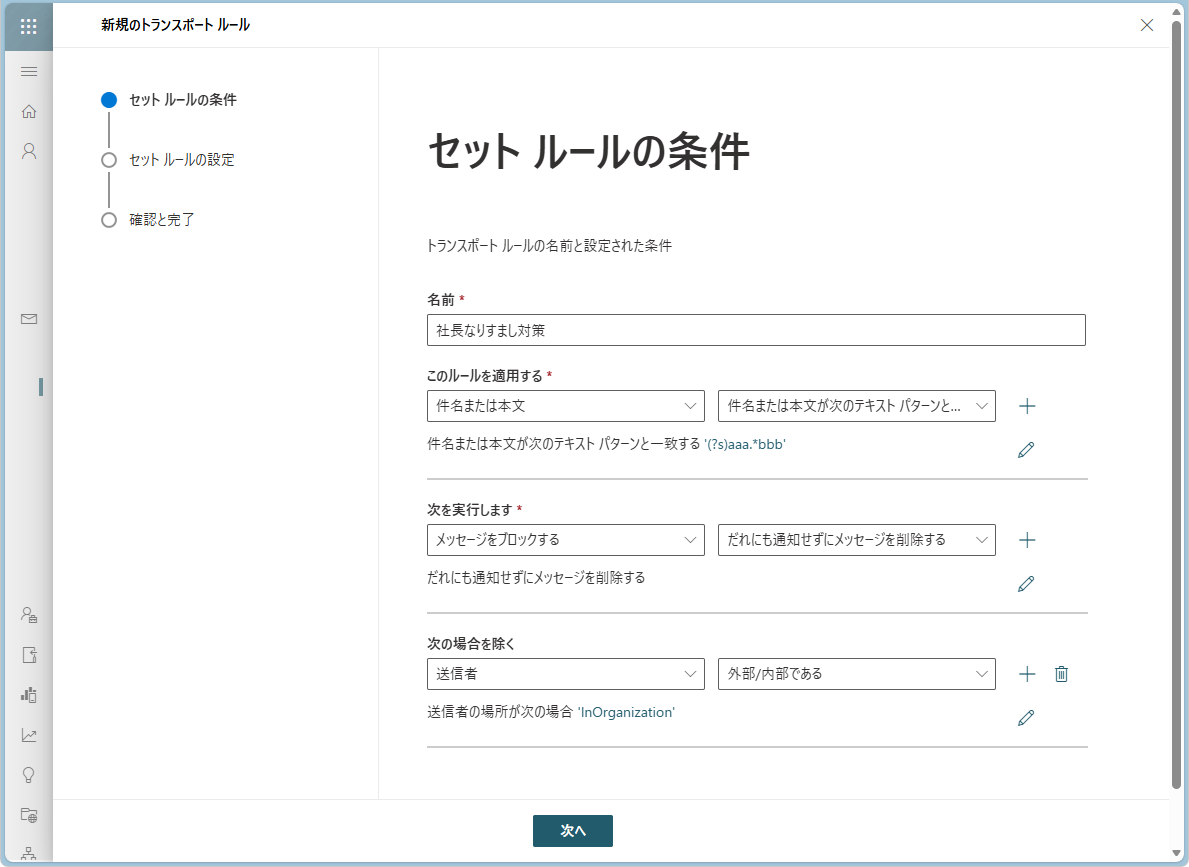The height and width of the screenshot is (867, 1189).
Task: Expand the 送信者 exception dropdown
Action: (x=565, y=674)
